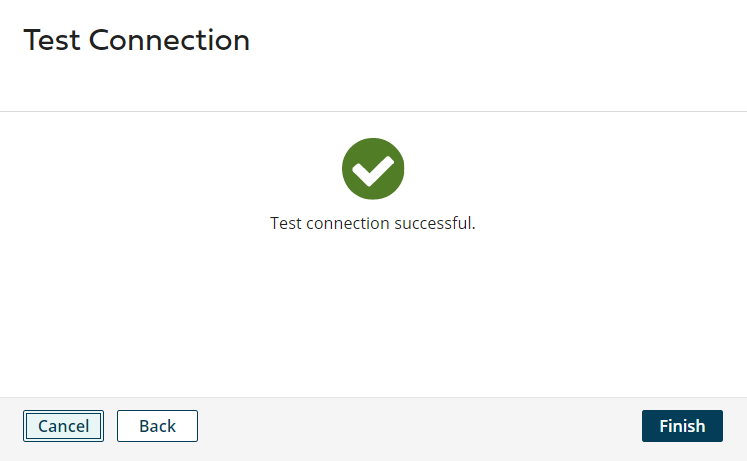Screen dimensions: 747x461
Task: Click the focused Cancel button
Action: (63, 426)
